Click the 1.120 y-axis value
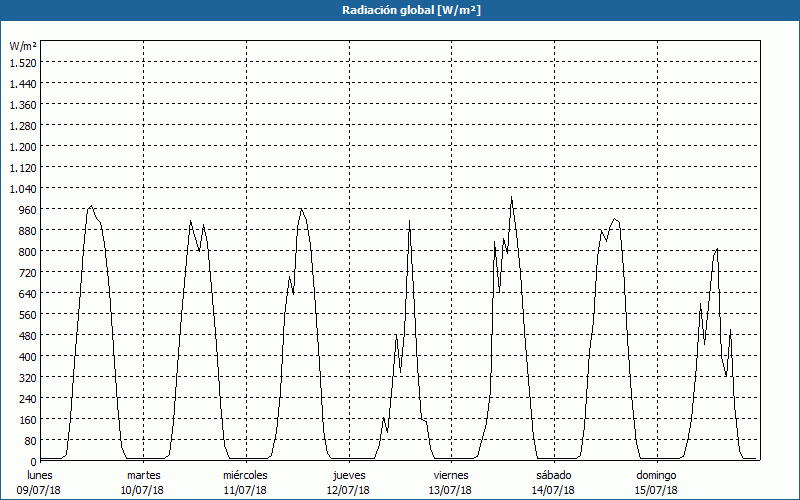This screenshot has width=800, height=500. (23, 168)
